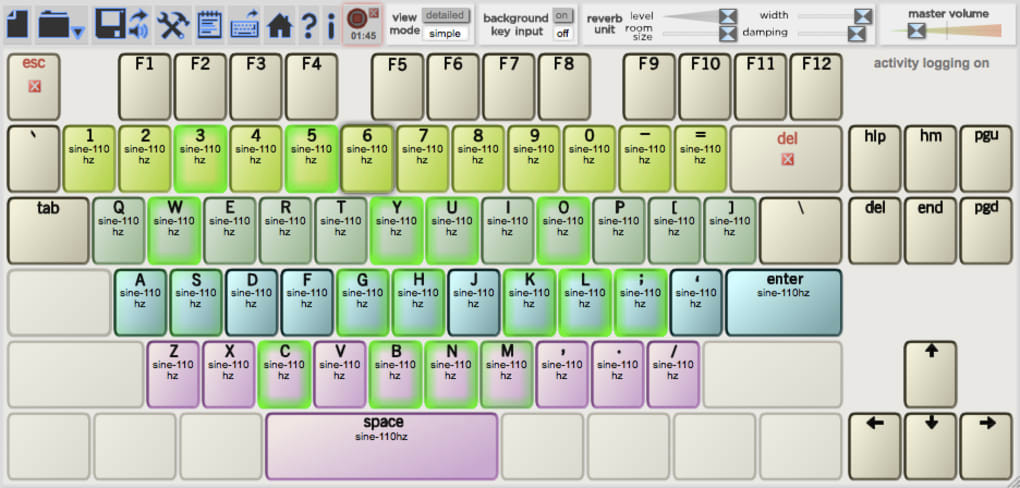Image resolution: width=1020 pixels, height=488 pixels.
Task: Adjust the reverb level slider handle
Action: click(728, 16)
